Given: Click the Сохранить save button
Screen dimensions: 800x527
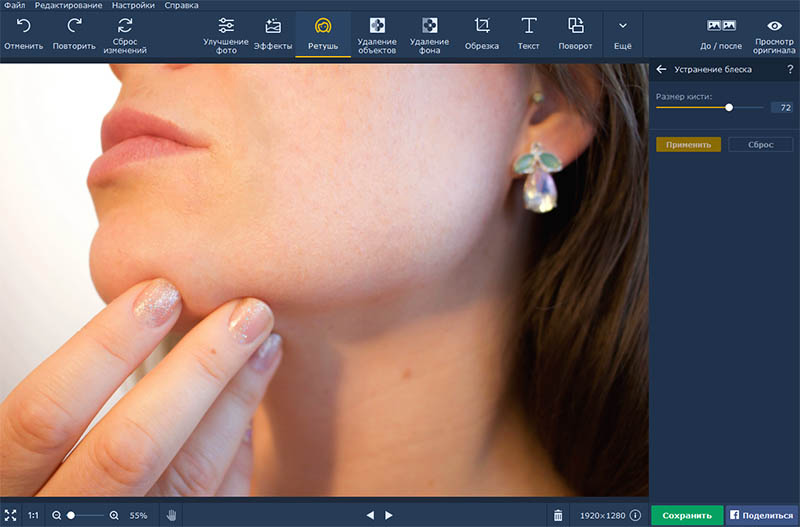Looking at the screenshot, I should coord(687,515).
